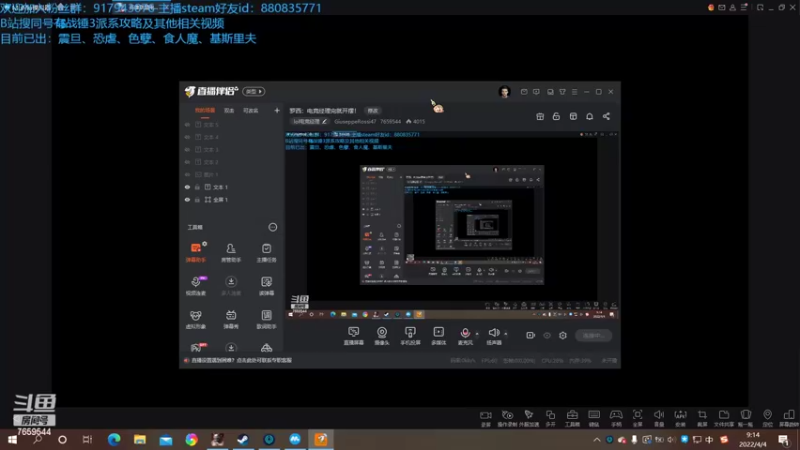Mute the 扬声器 speaker

(494, 336)
